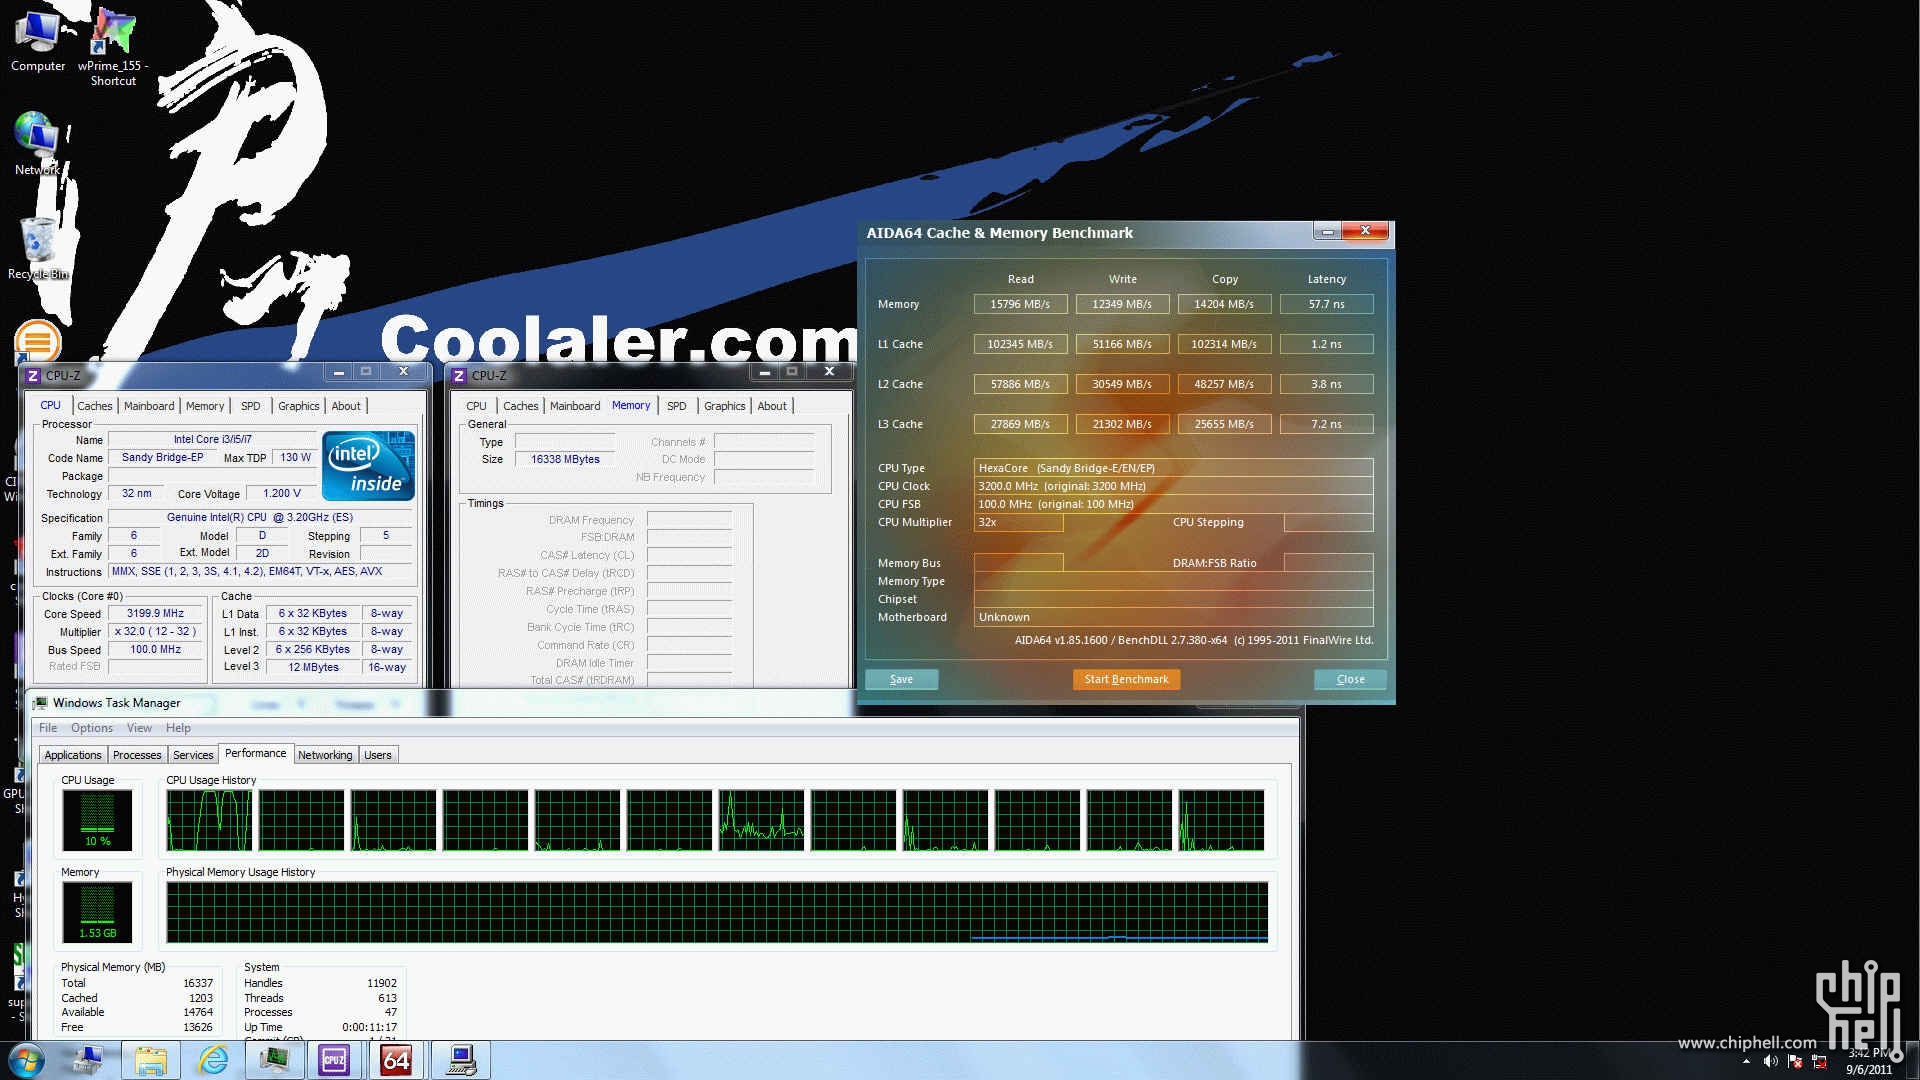Screen dimensions: 1920x1080
Task: Click the Processes tab in Task Manager
Action: 136,754
